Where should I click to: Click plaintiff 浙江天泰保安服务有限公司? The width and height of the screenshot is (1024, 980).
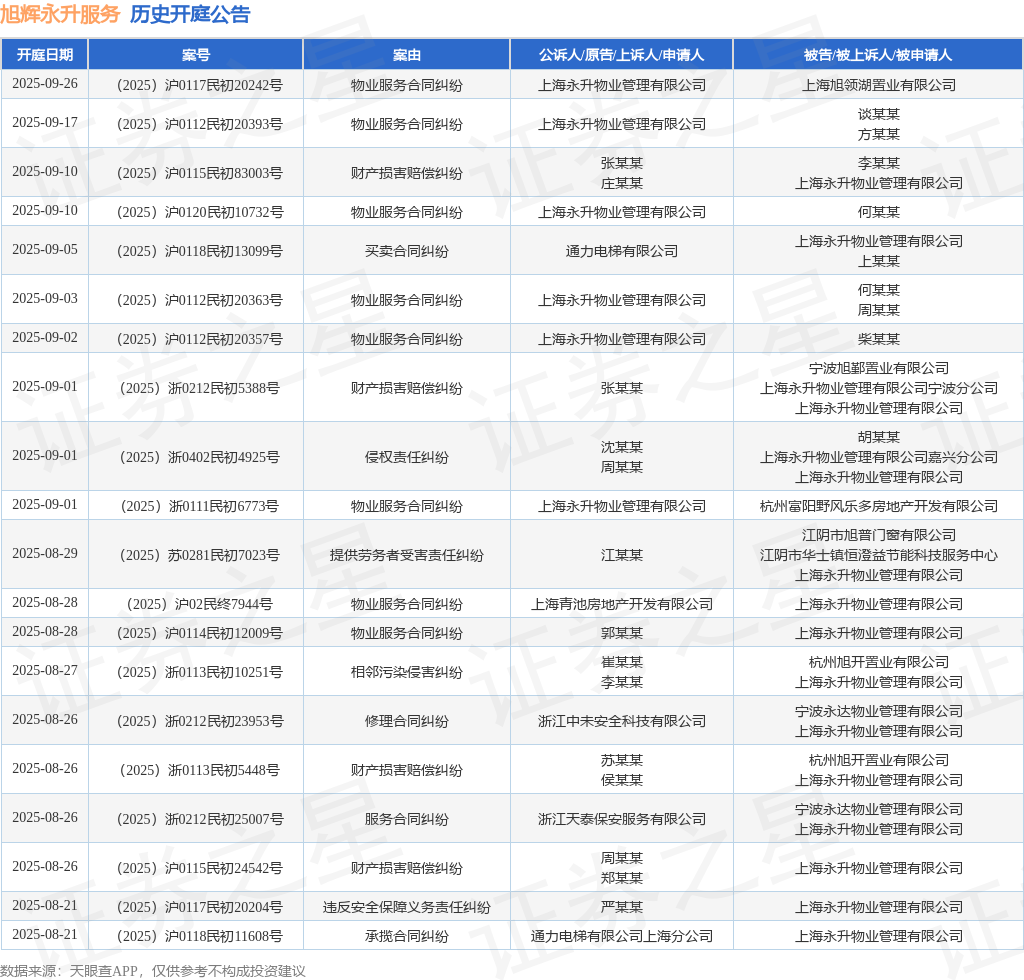(x=622, y=819)
